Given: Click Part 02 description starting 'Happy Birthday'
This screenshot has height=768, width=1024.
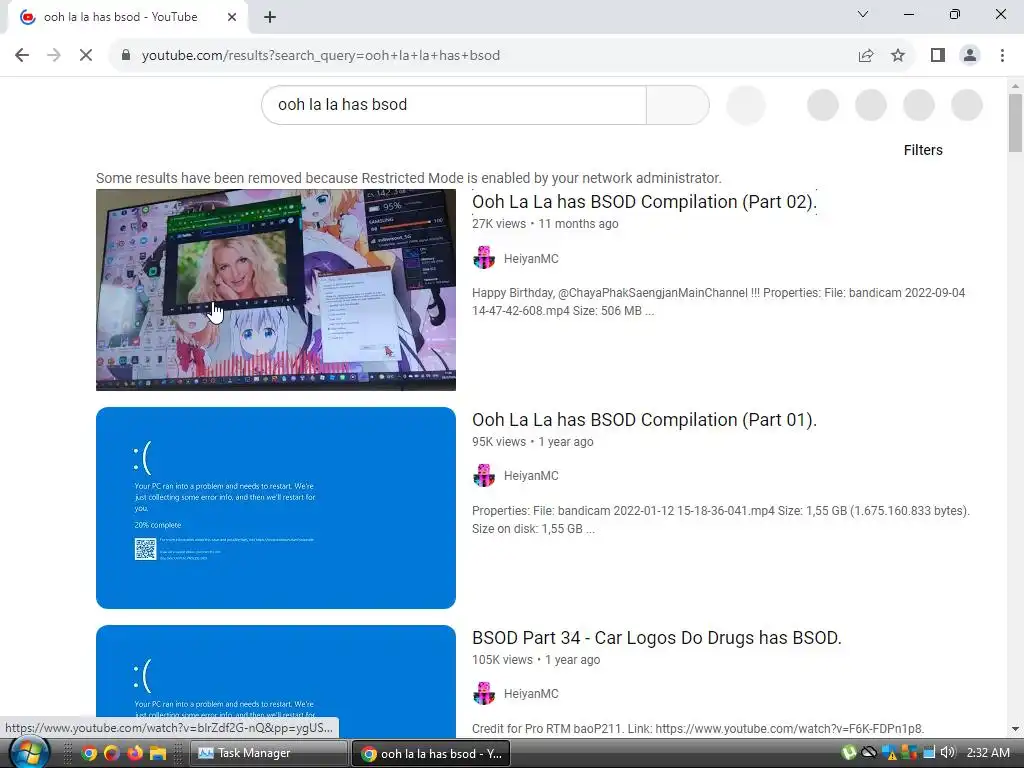Looking at the screenshot, I should coord(718,302).
